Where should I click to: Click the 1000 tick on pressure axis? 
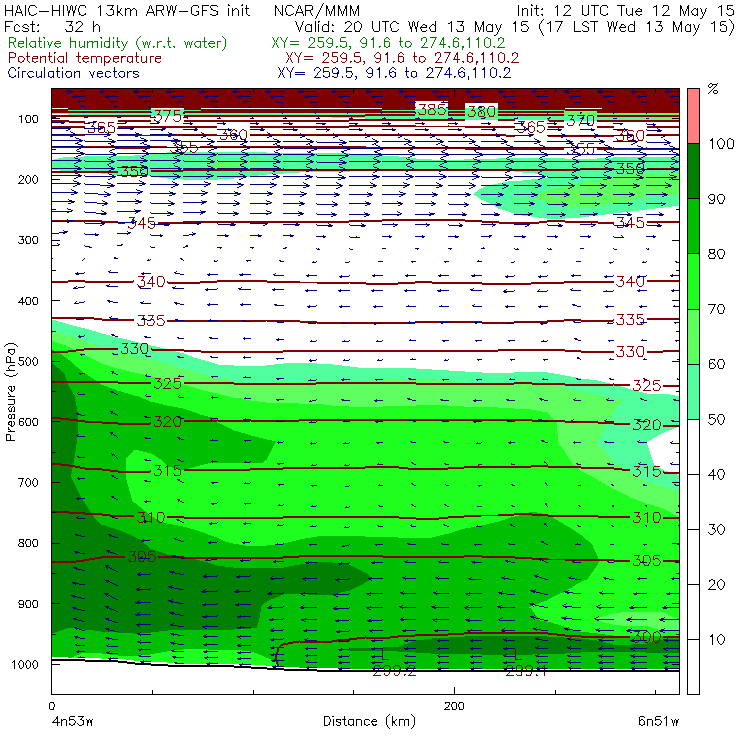25,664
